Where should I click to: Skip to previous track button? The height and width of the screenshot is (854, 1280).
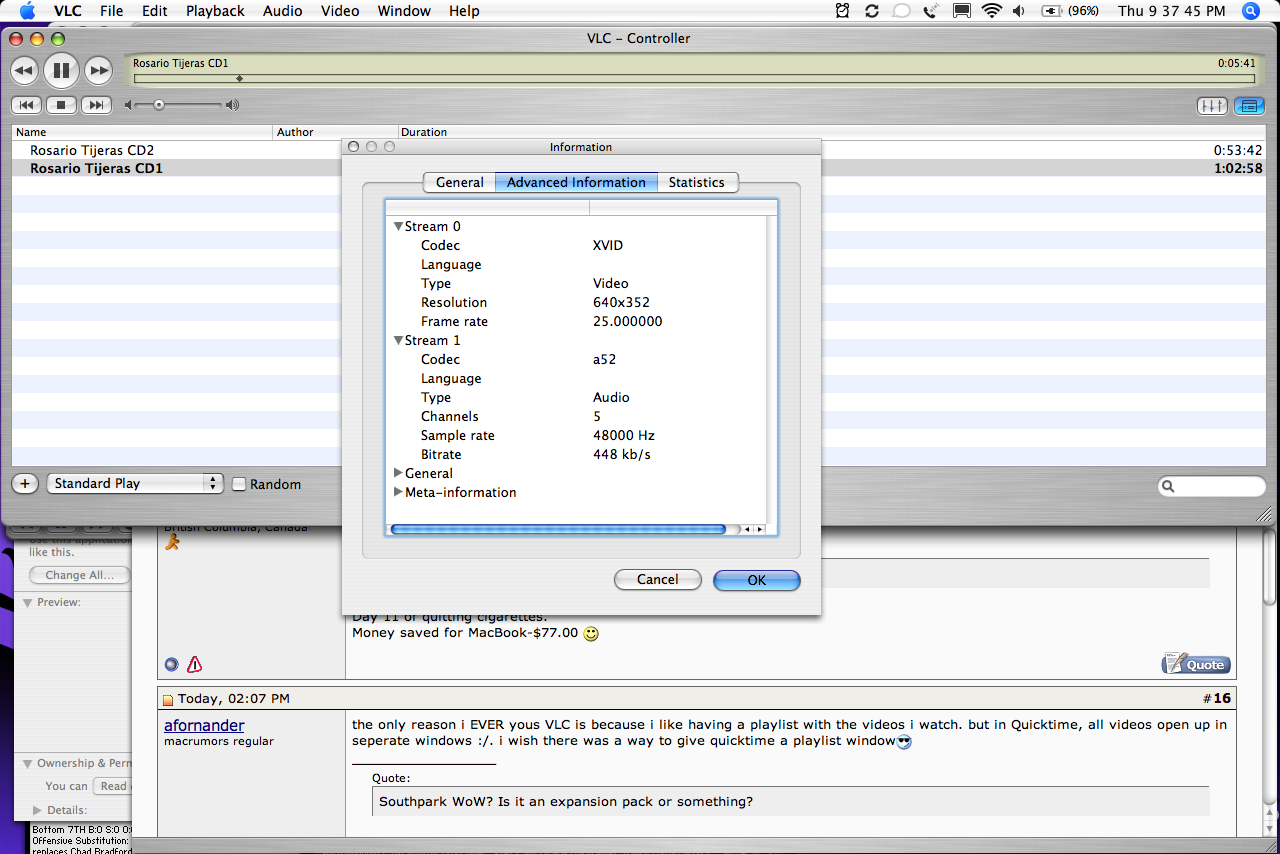click(26, 105)
